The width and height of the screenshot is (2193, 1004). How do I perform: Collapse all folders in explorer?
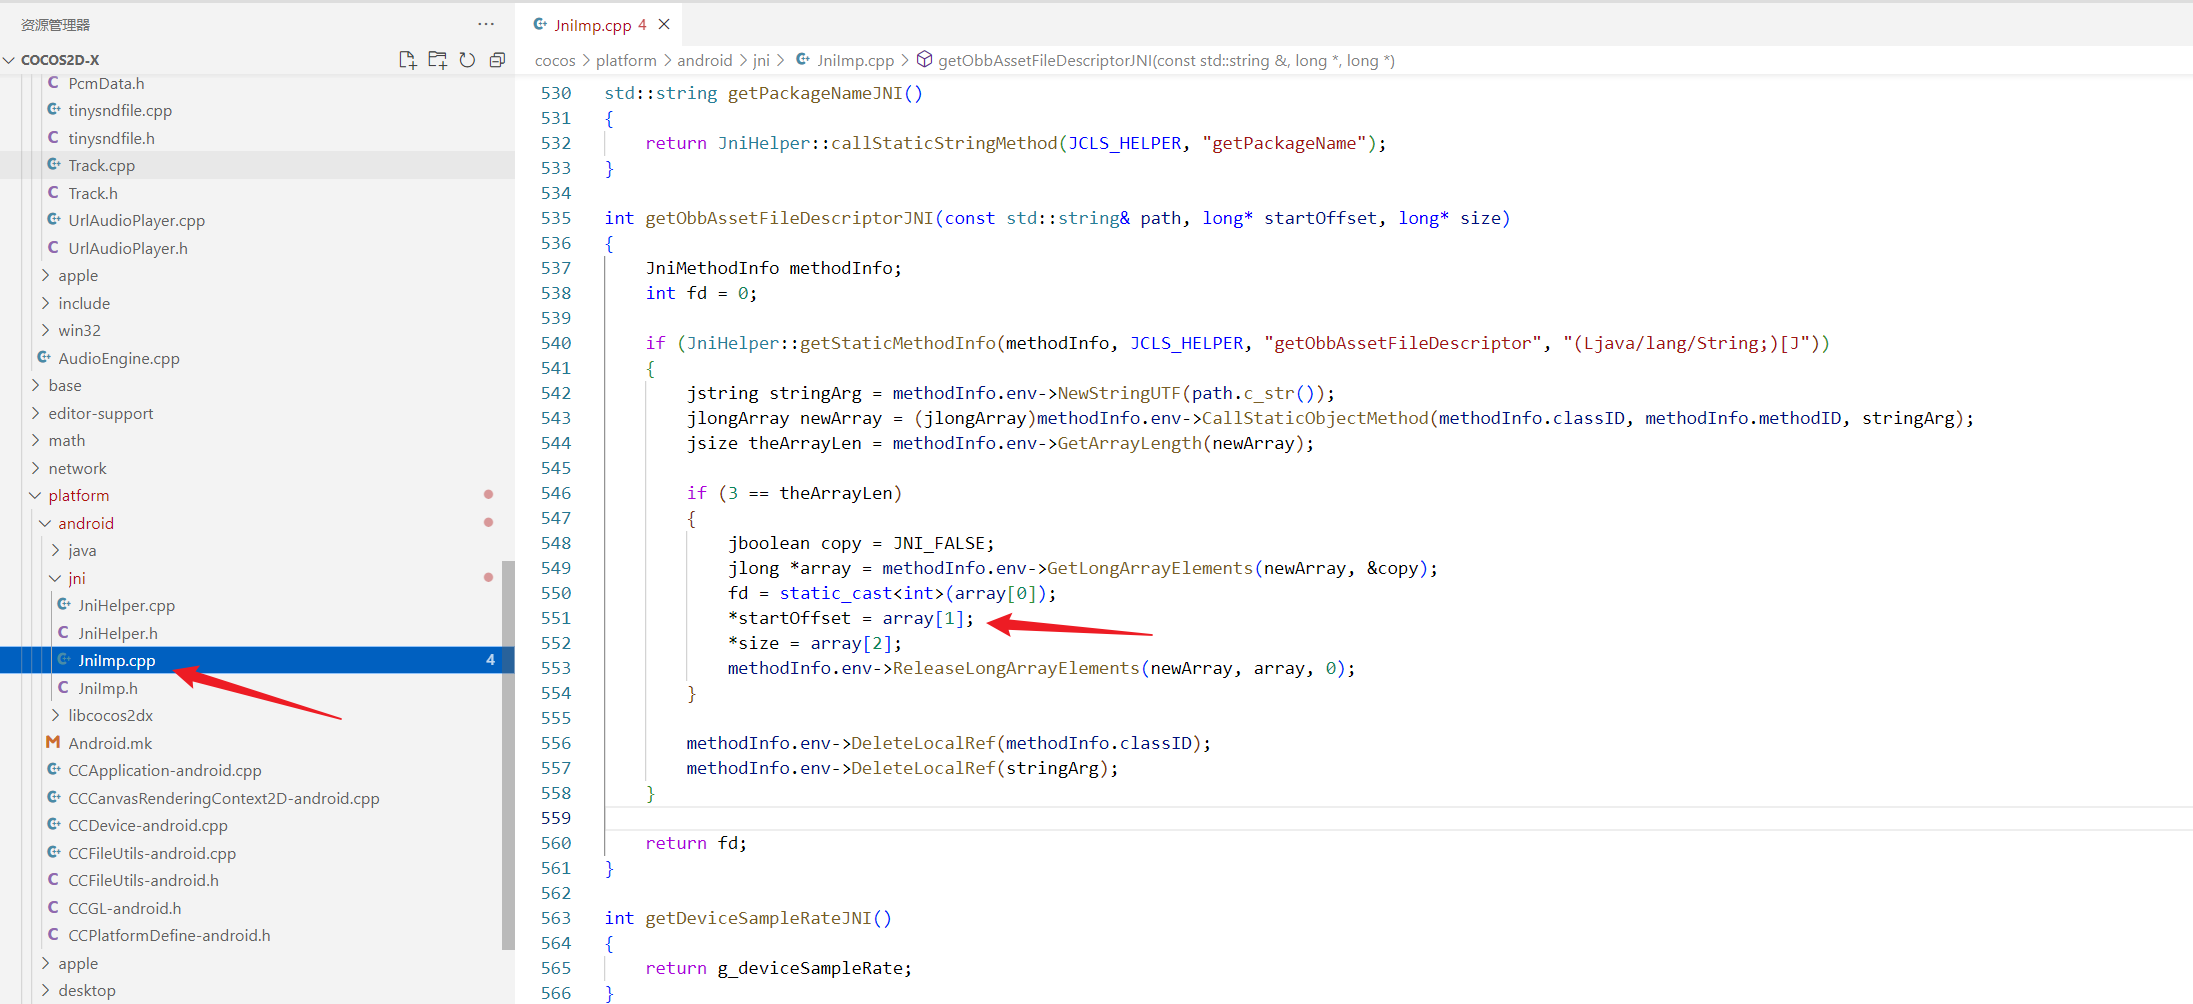point(497,60)
